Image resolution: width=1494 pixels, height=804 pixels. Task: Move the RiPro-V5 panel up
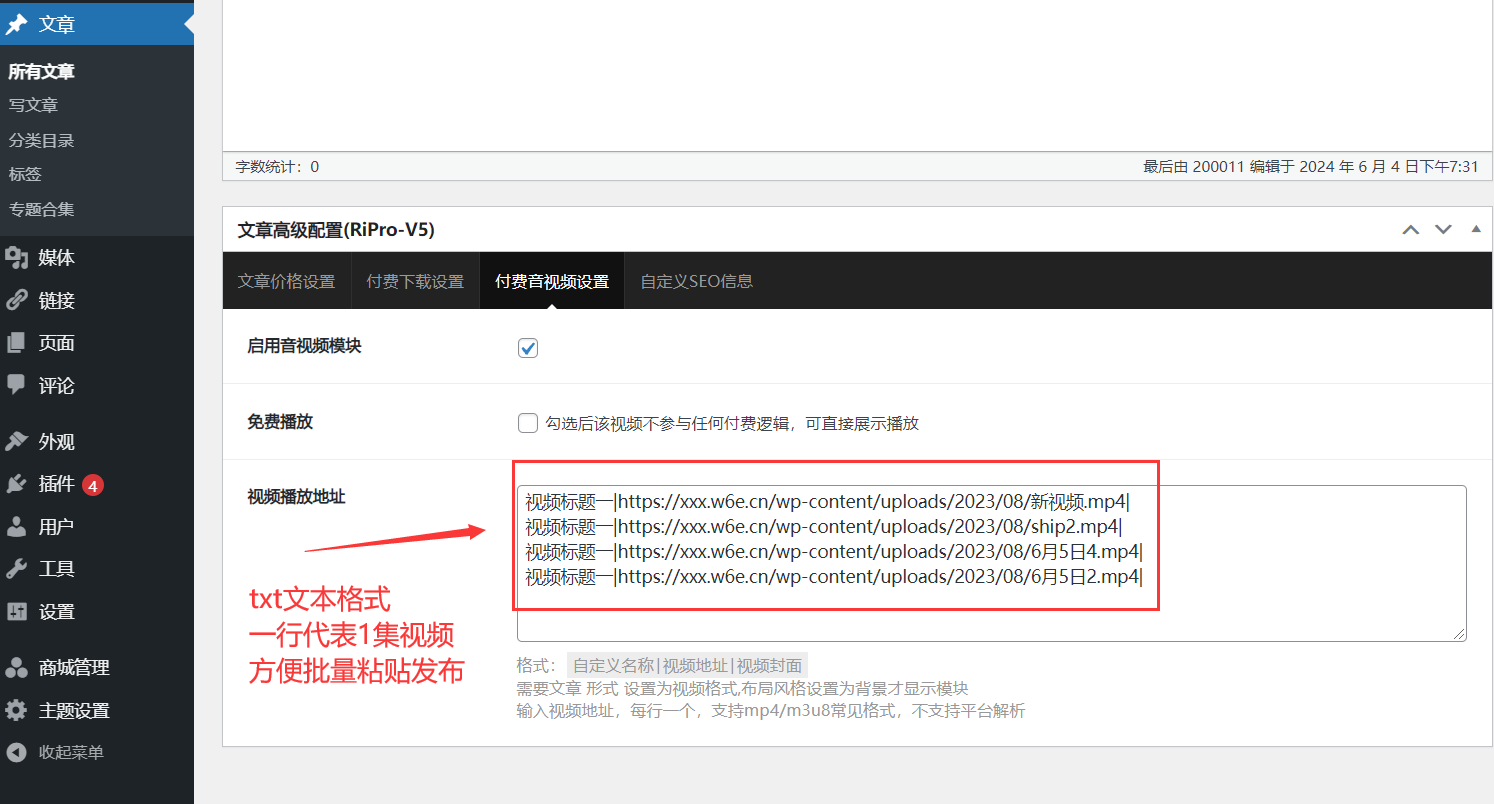point(1411,230)
